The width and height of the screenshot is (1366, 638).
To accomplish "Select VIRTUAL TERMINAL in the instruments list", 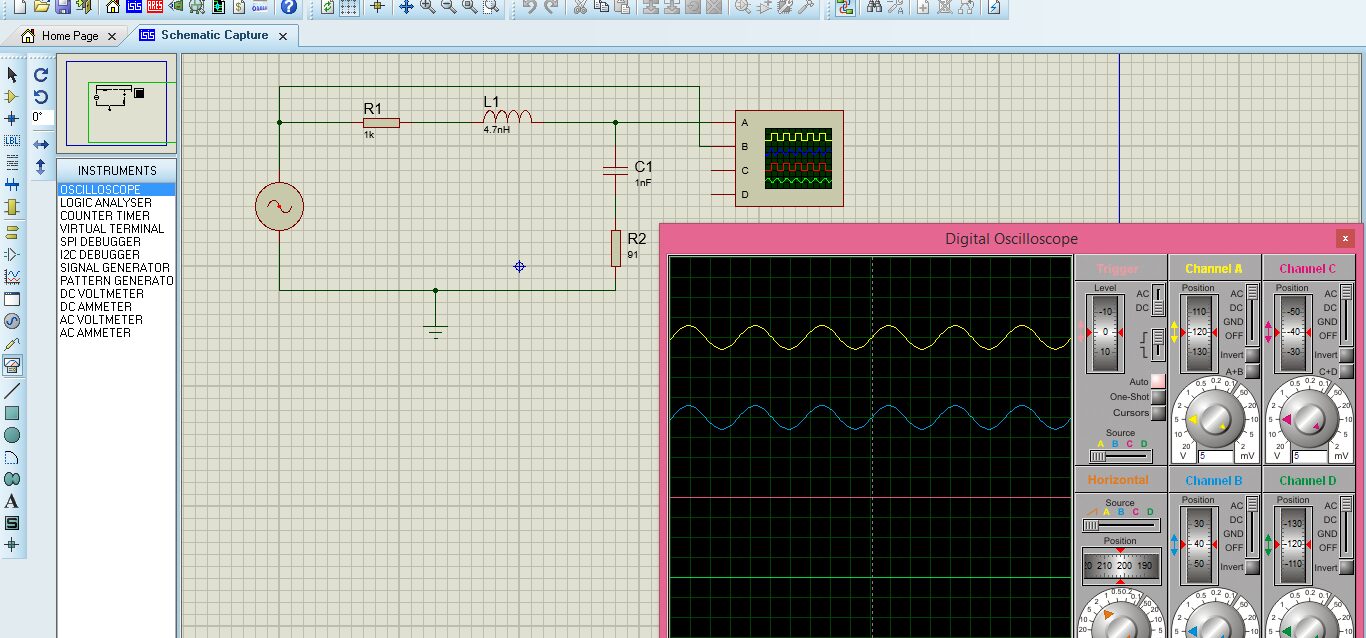I will pyautogui.click(x=116, y=229).
